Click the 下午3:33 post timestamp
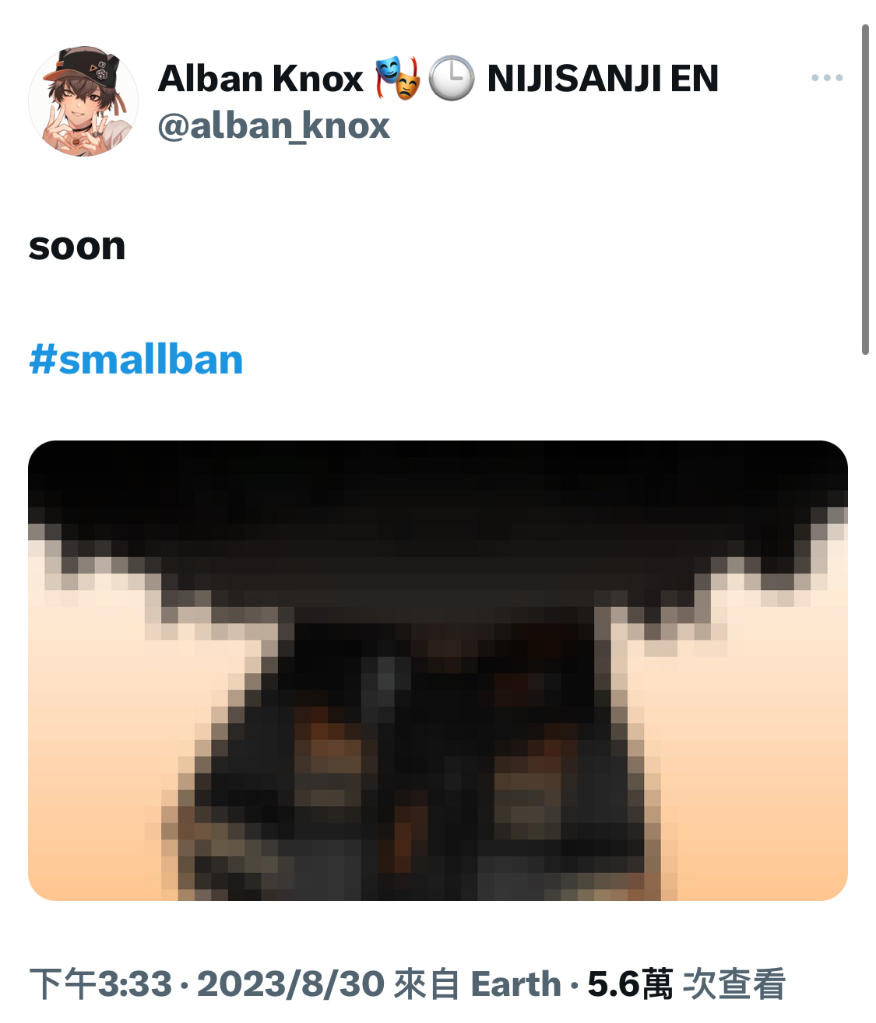Image resolution: width=876 pixels, height=1023 pixels. coord(100,984)
